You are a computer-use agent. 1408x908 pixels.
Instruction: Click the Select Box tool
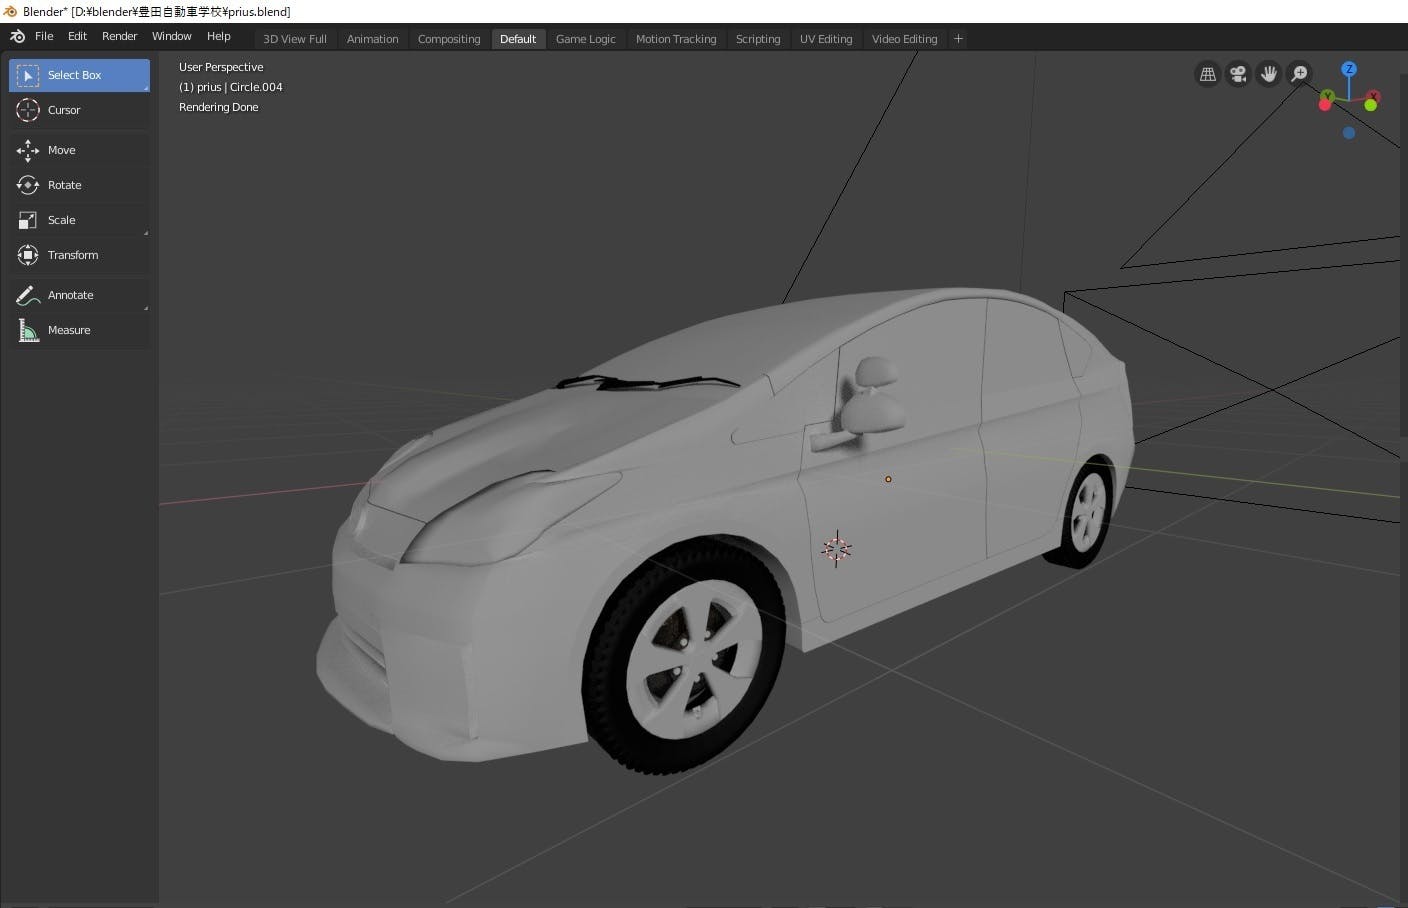pyautogui.click(x=74, y=75)
